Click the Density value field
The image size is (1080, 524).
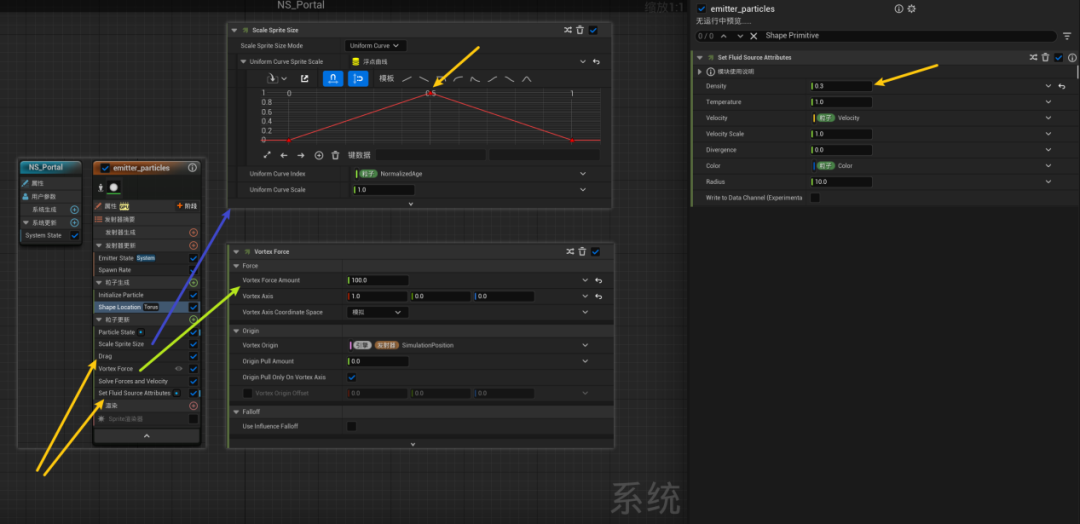842,86
